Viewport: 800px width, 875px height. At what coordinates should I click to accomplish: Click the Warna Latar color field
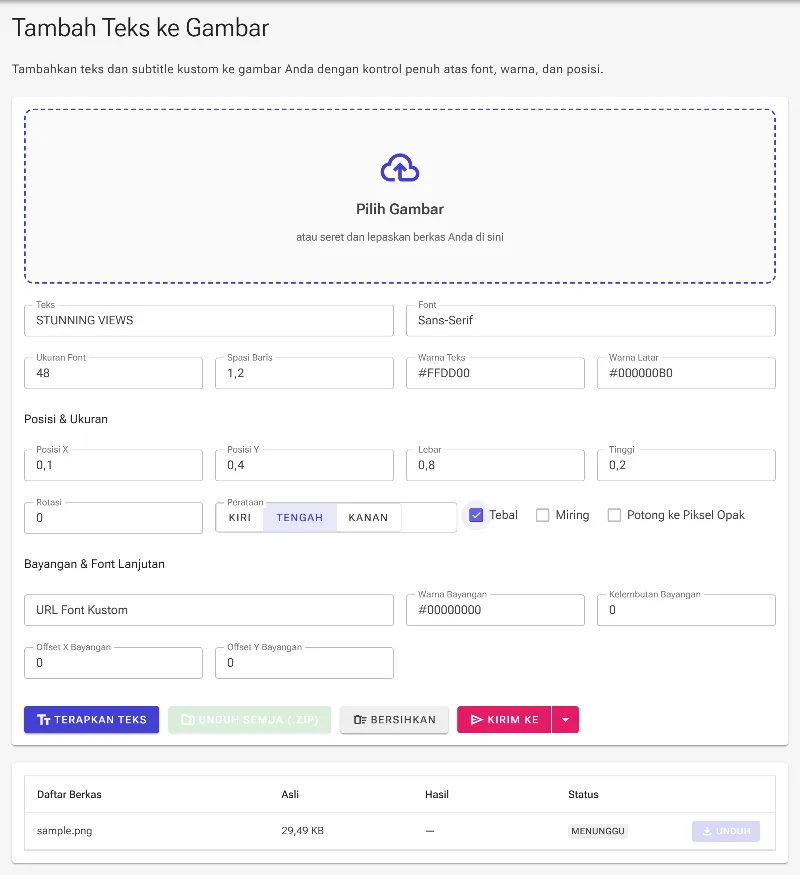[x=686, y=373]
